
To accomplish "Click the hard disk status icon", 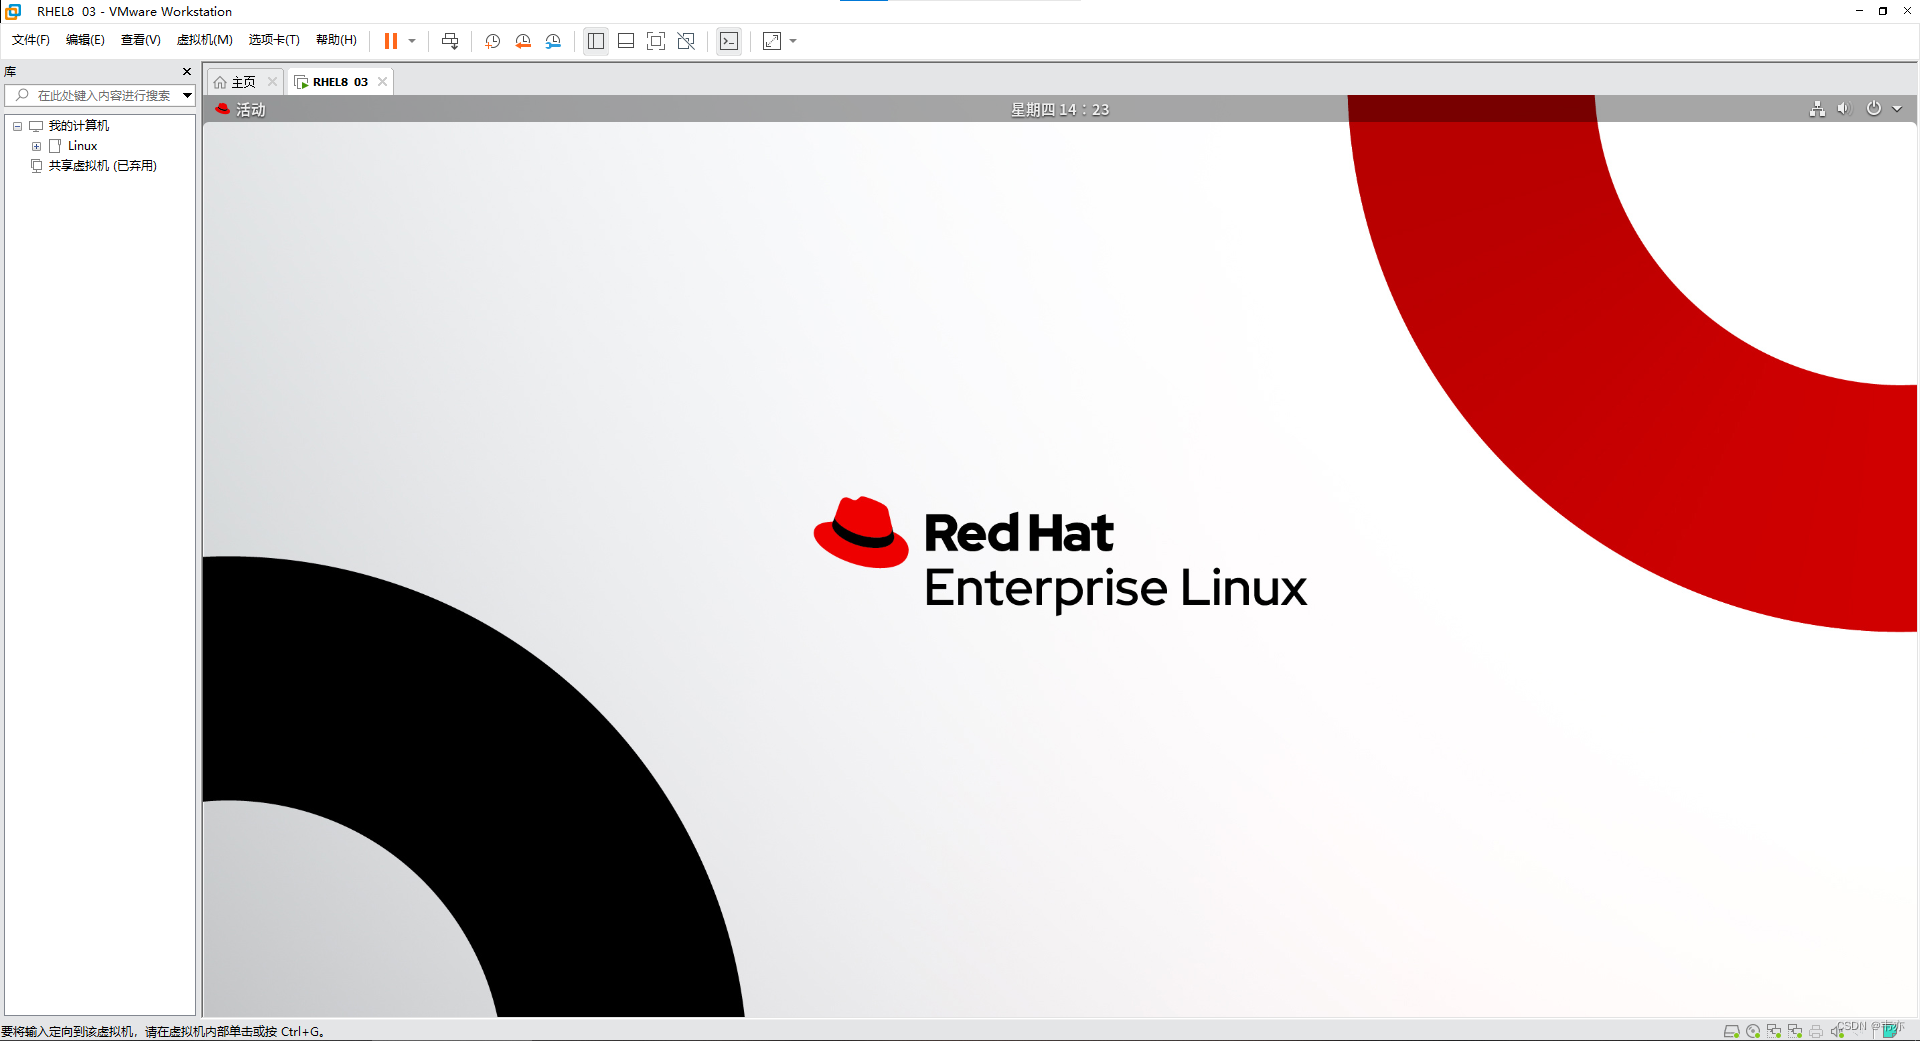I will tap(1731, 1030).
